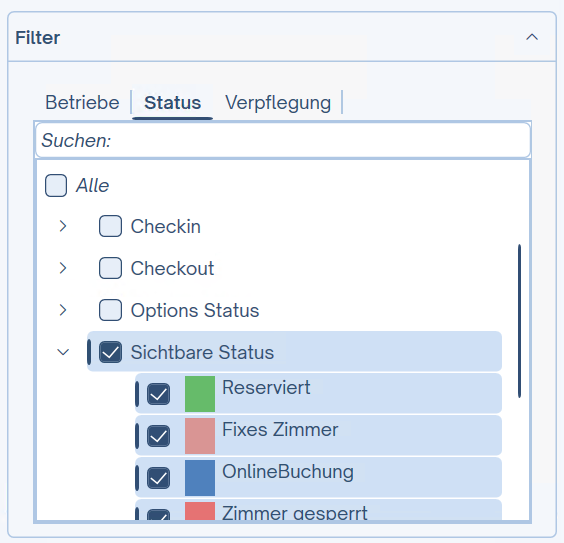The image size is (564, 543).
Task: Tick the Checkin checkbox
Action: (110, 226)
